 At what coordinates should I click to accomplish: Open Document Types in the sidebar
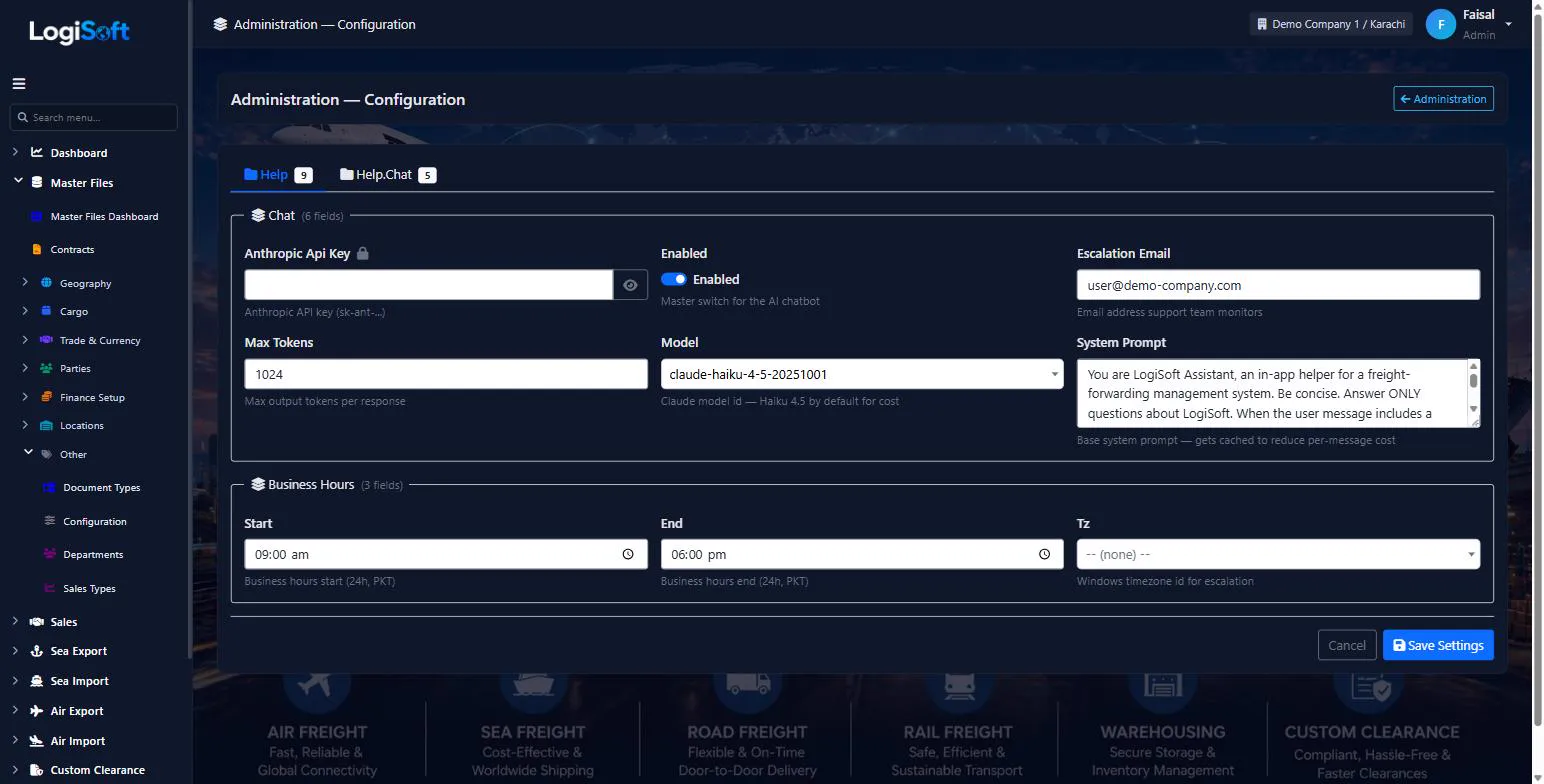point(101,487)
